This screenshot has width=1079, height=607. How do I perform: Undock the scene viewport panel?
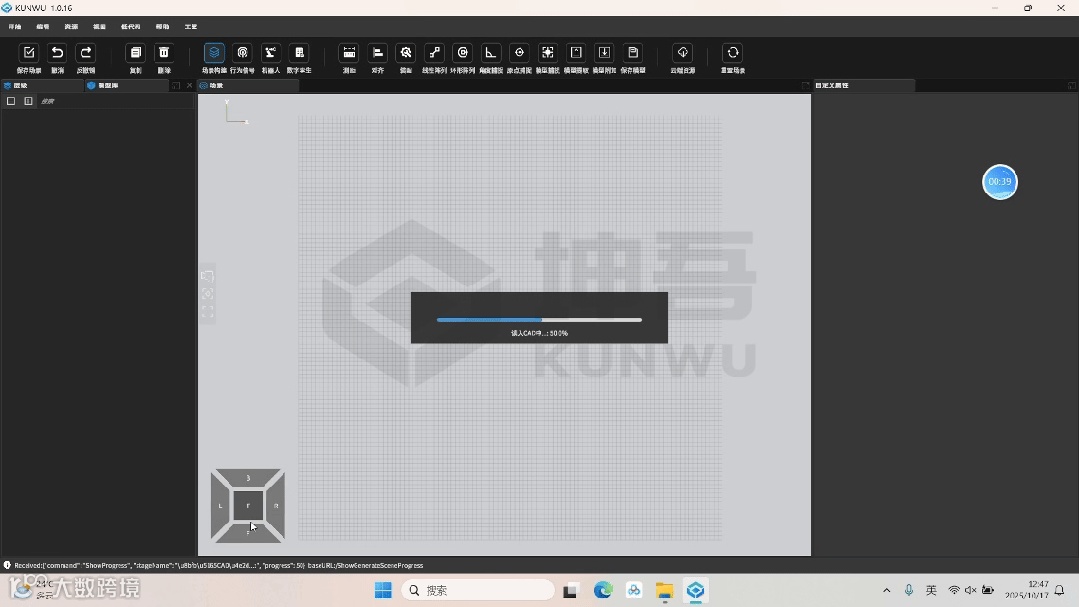[805, 85]
